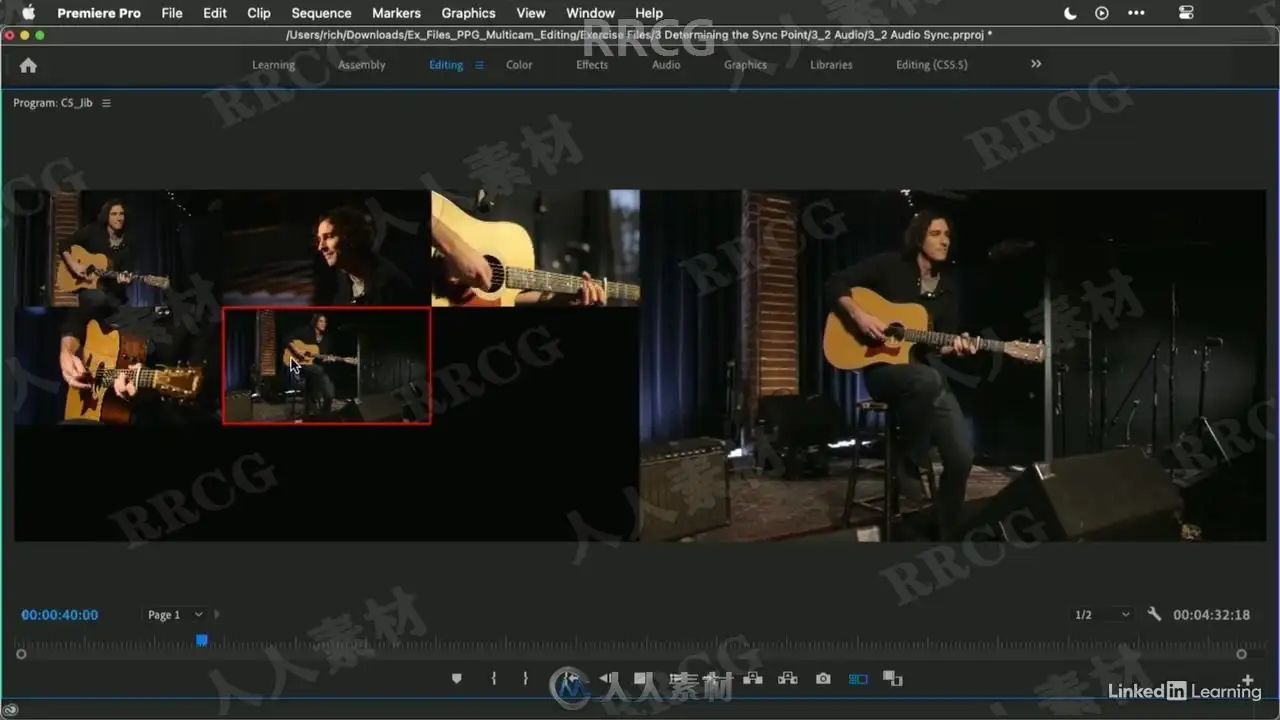Image resolution: width=1280 pixels, height=720 pixels.
Task: Click the Do Not Disturb moon icon
Action: coord(1071,13)
